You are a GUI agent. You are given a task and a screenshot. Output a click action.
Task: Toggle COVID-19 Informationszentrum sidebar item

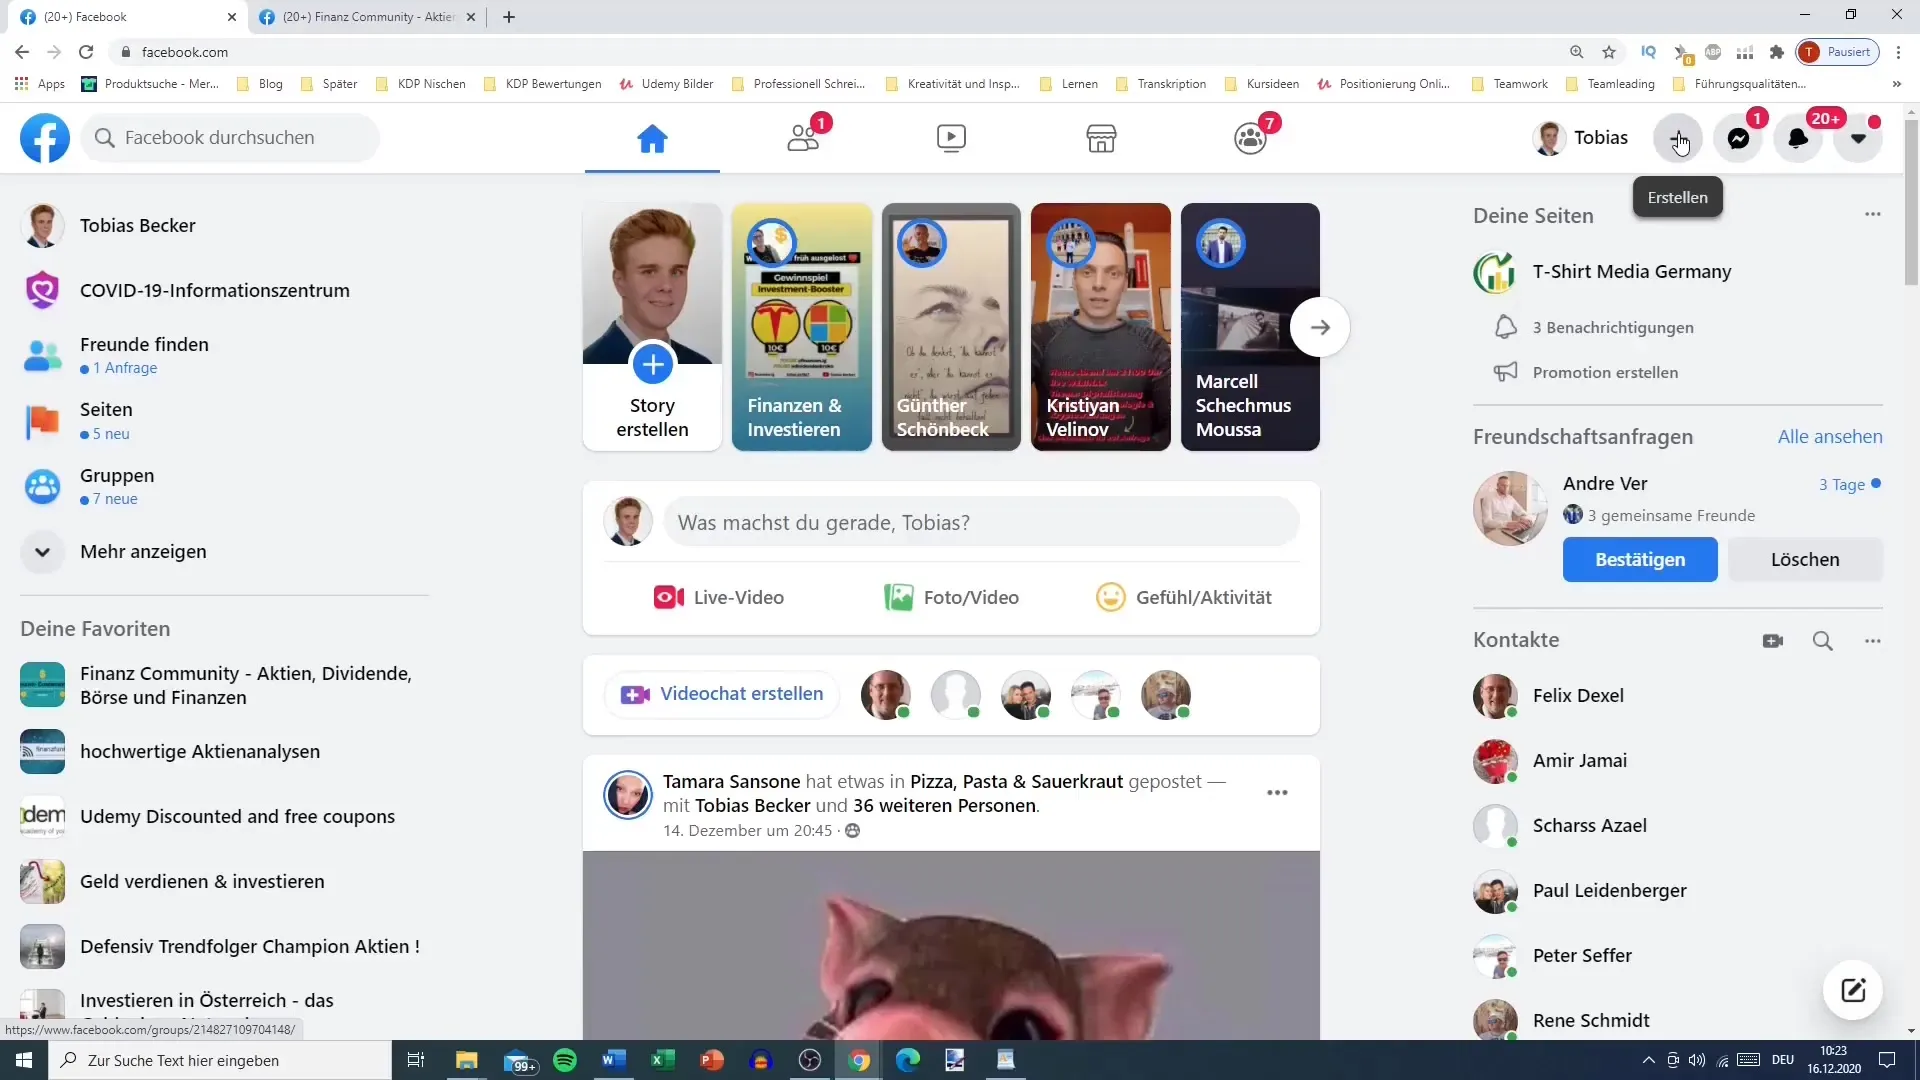[215, 290]
